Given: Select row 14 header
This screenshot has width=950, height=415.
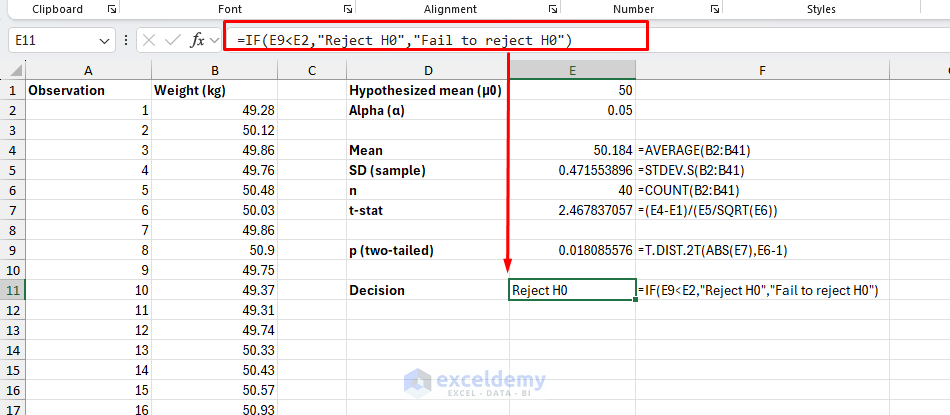Looking at the screenshot, I should (x=13, y=350).
